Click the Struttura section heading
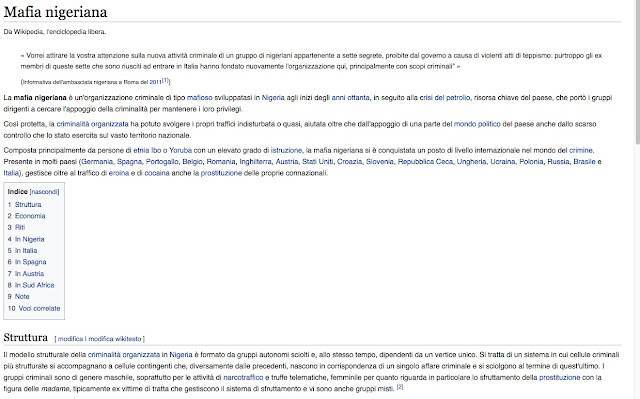This screenshot has width=640, height=399. tap(26, 338)
